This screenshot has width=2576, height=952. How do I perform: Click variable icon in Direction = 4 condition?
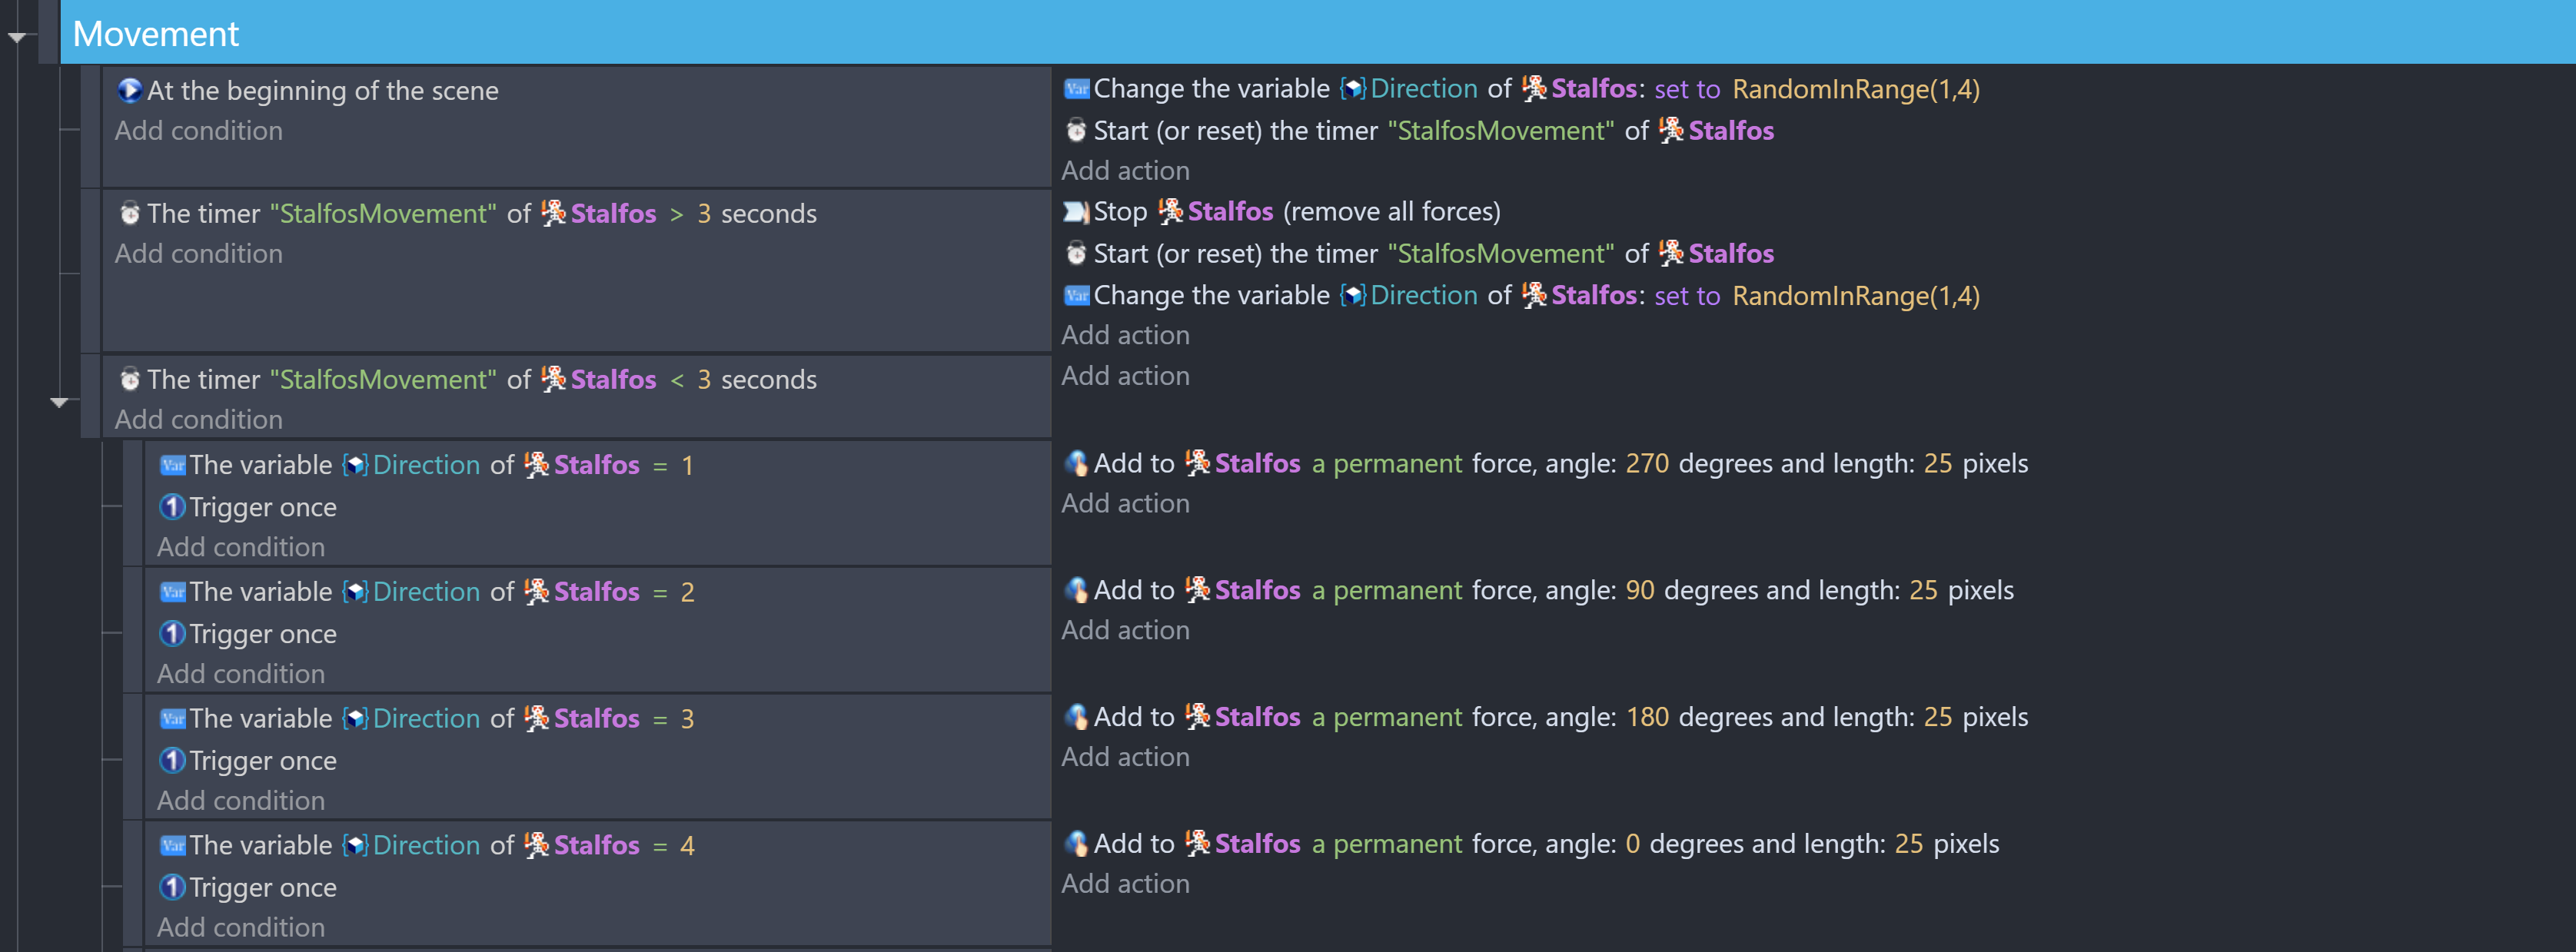click(x=173, y=846)
